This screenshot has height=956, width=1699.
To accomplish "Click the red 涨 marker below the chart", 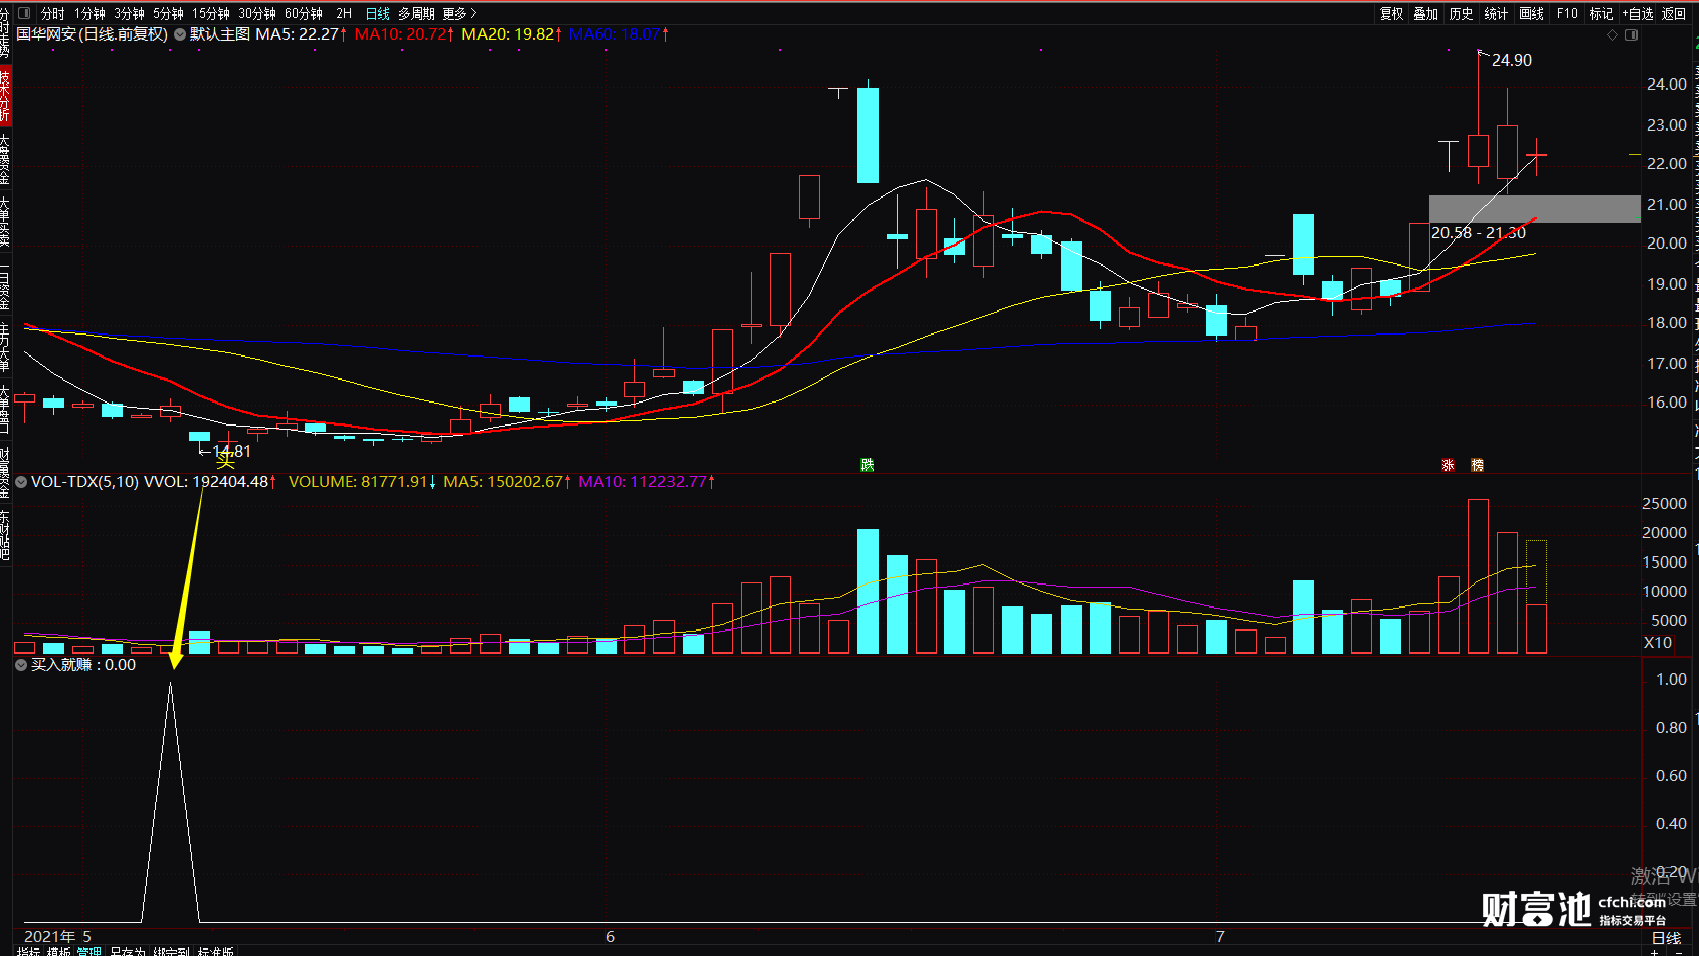I will [1448, 465].
